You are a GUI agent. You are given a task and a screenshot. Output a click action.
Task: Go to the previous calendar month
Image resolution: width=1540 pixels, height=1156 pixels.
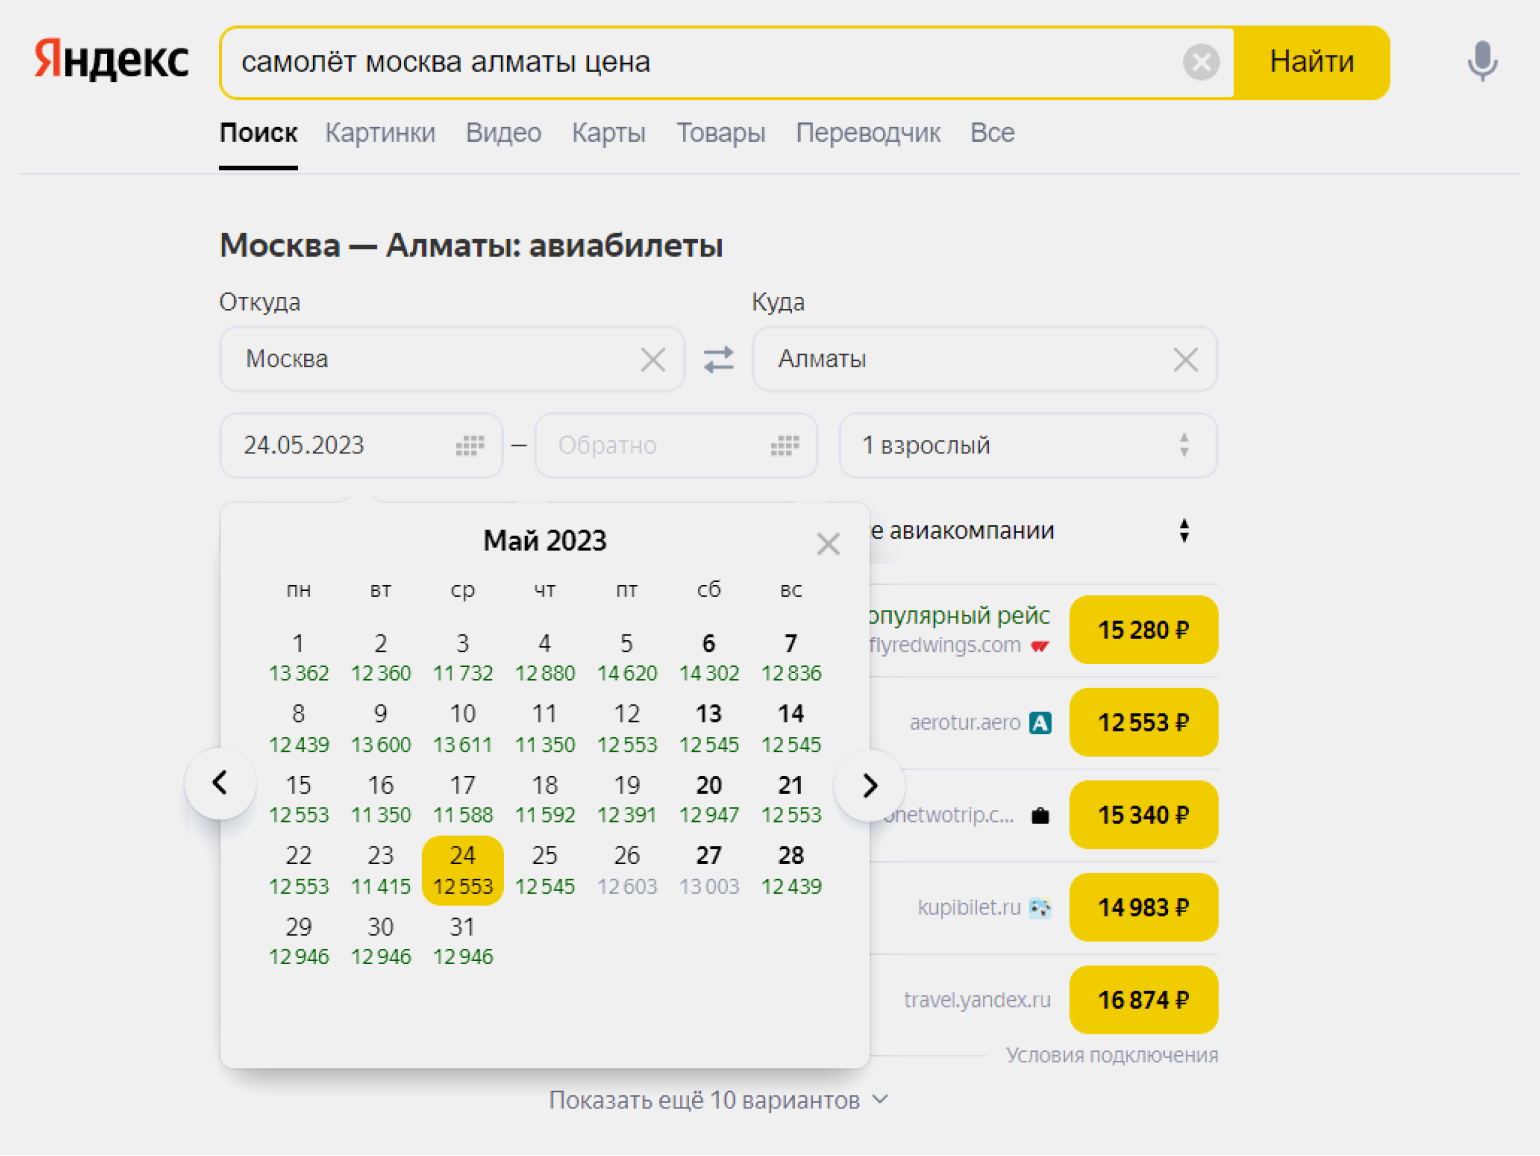(x=220, y=783)
